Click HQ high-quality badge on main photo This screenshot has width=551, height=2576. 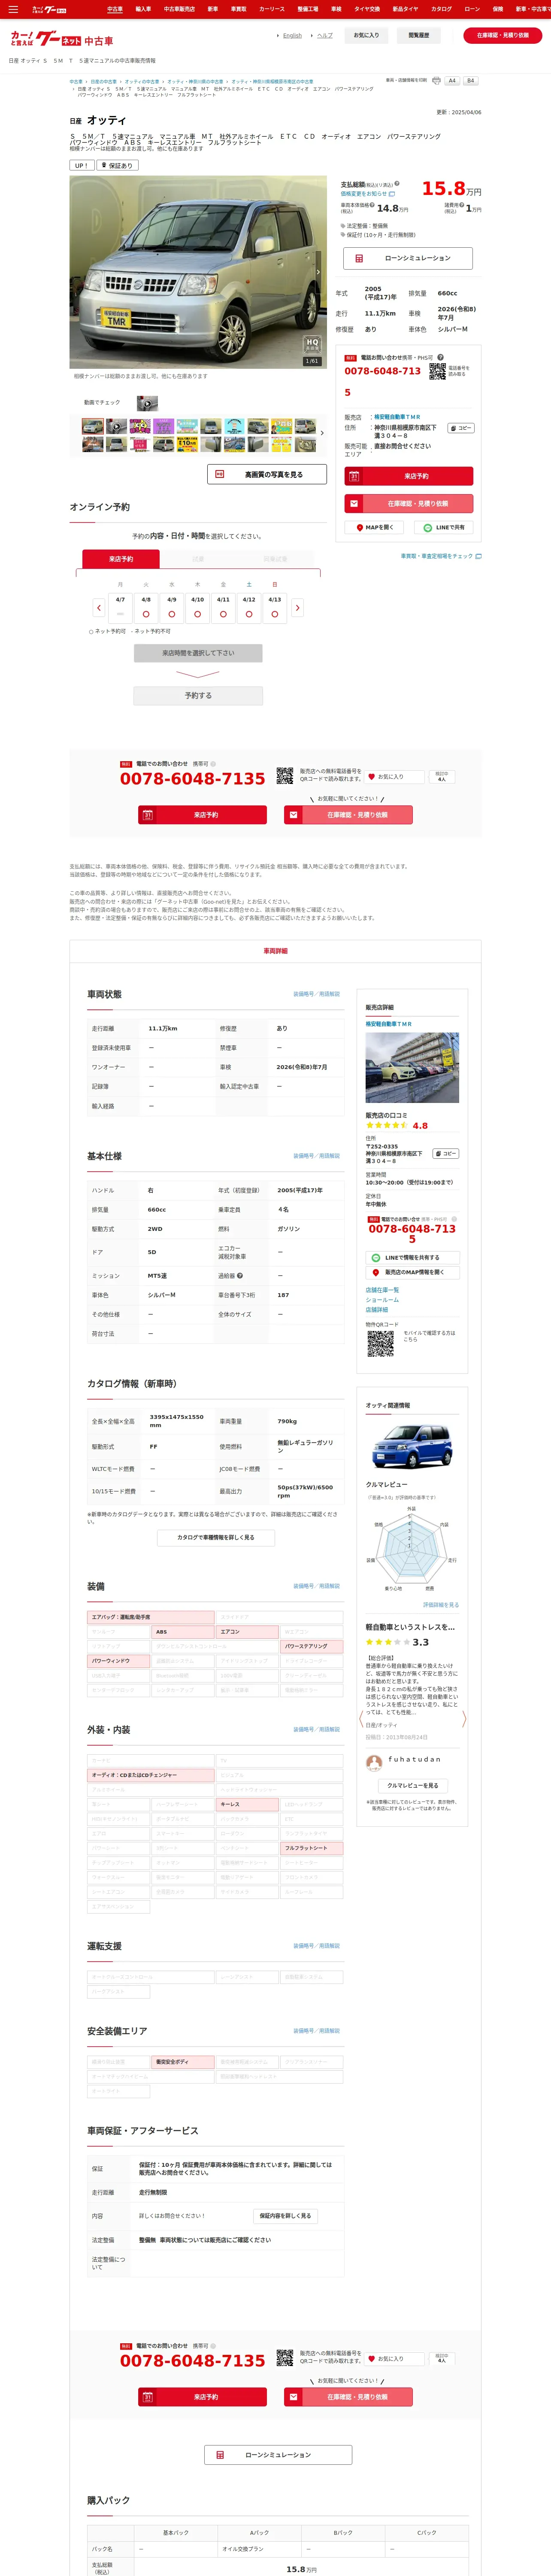(x=312, y=344)
